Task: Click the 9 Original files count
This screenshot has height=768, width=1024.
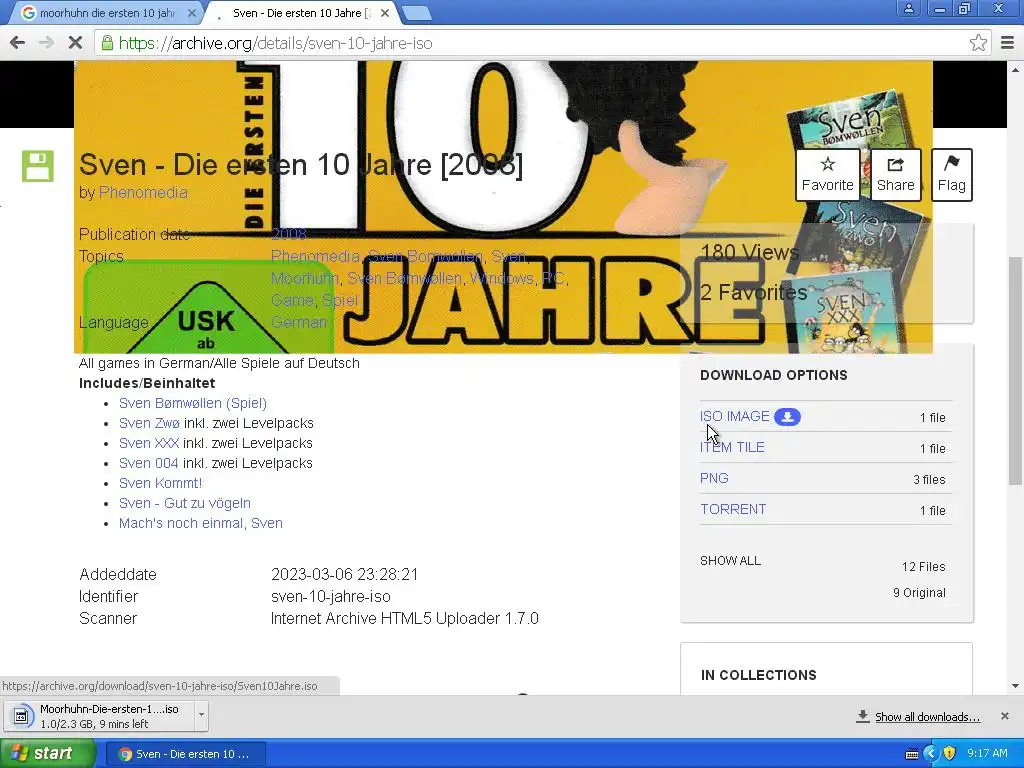Action: (x=919, y=593)
